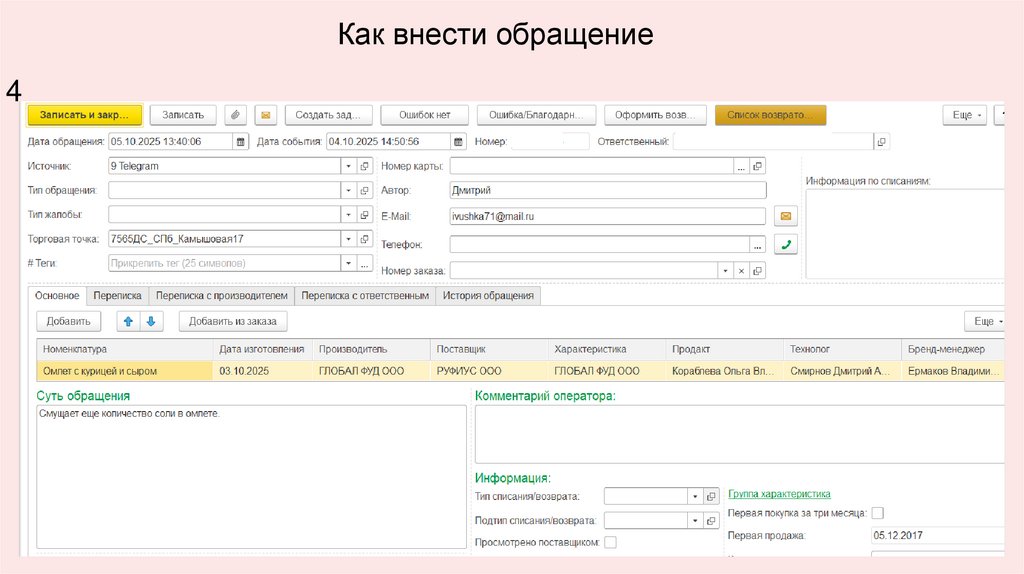Viewport: 1024px width, 574px height.
Task: Switch to the Переписка с производителем tab
Action: pyautogui.click(x=222, y=296)
